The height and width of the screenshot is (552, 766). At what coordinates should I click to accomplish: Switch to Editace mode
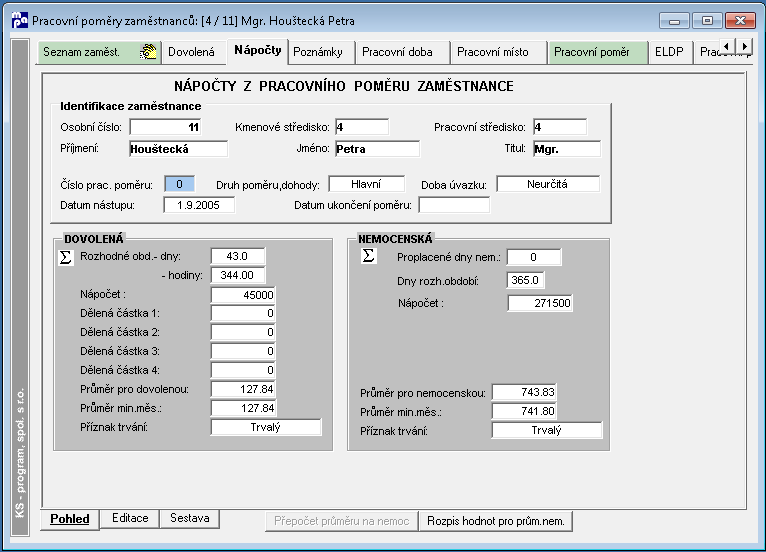tap(130, 518)
